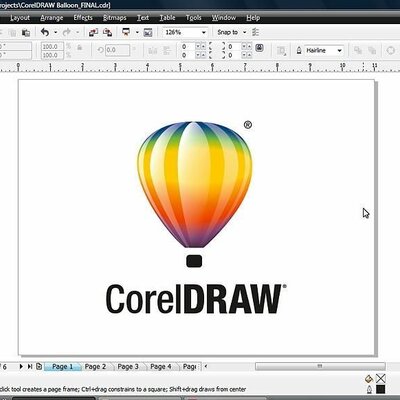The width and height of the screenshot is (400, 400).
Task: Go to the next page arrow
Action: [21, 367]
